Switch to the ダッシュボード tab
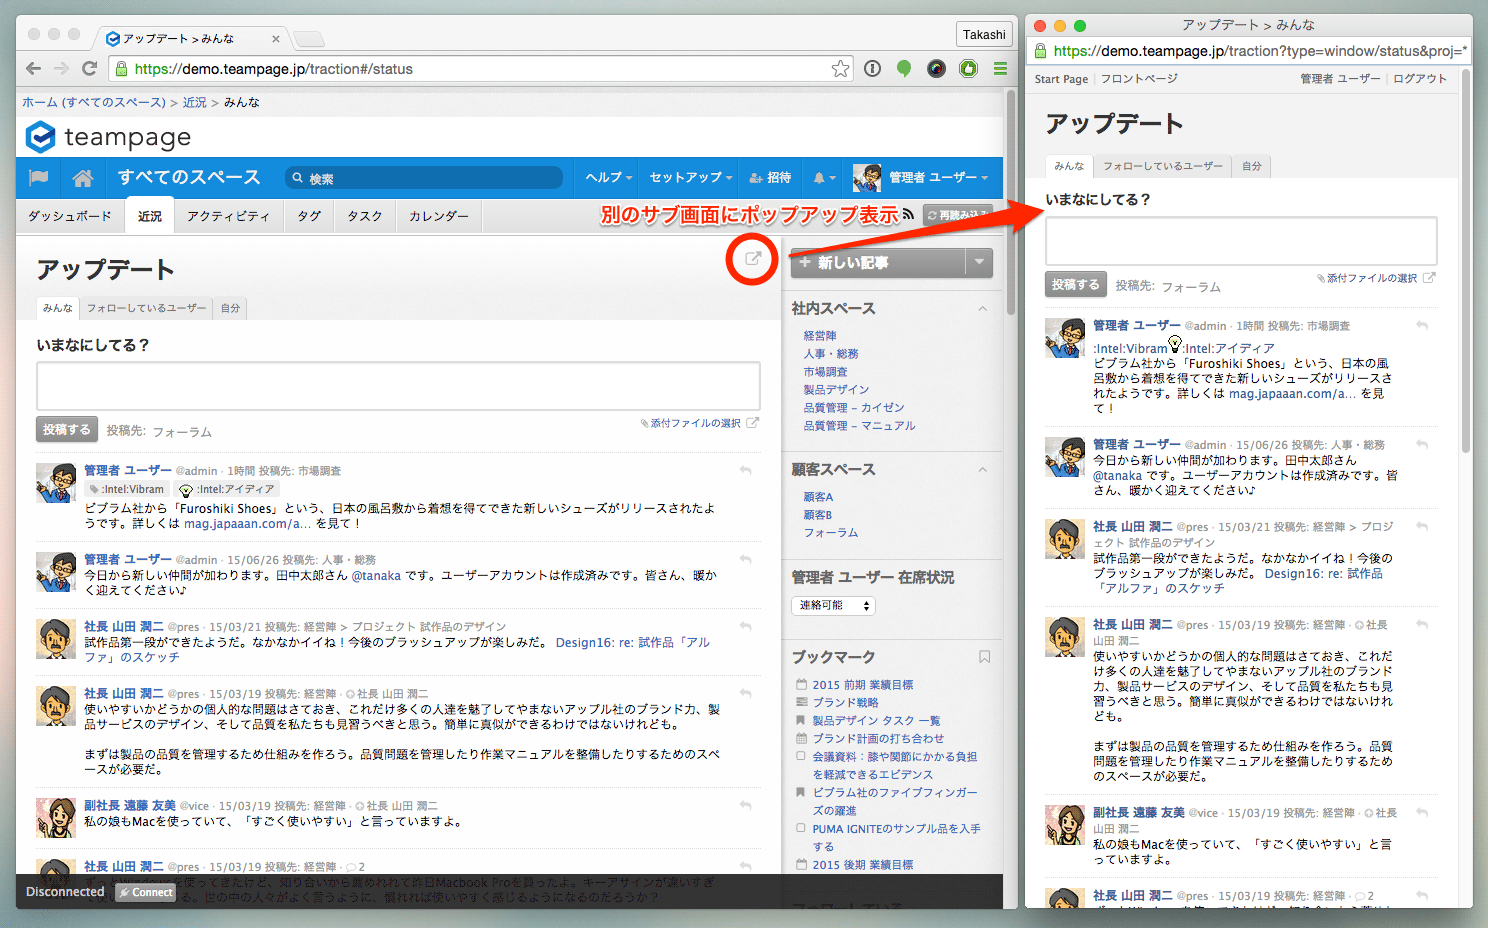 70,216
